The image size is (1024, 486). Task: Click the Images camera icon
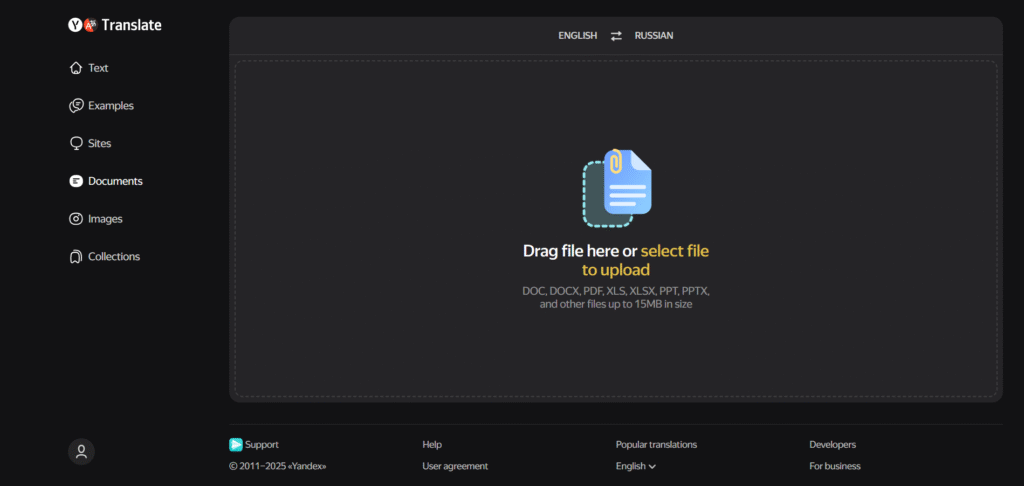click(75, 219)
